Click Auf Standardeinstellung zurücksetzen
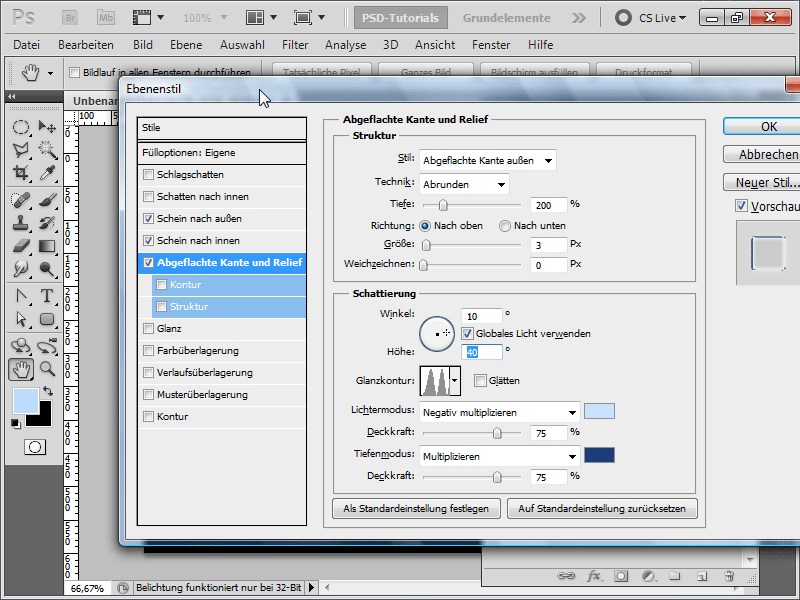Viewport: 800px width, 600px height. (x=602, y=509)
